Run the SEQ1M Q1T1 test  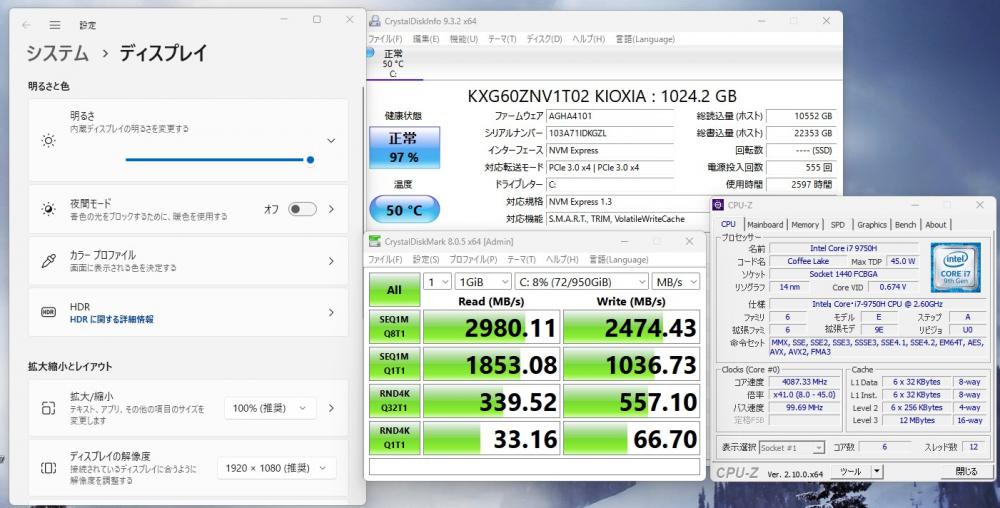point(394,363)
